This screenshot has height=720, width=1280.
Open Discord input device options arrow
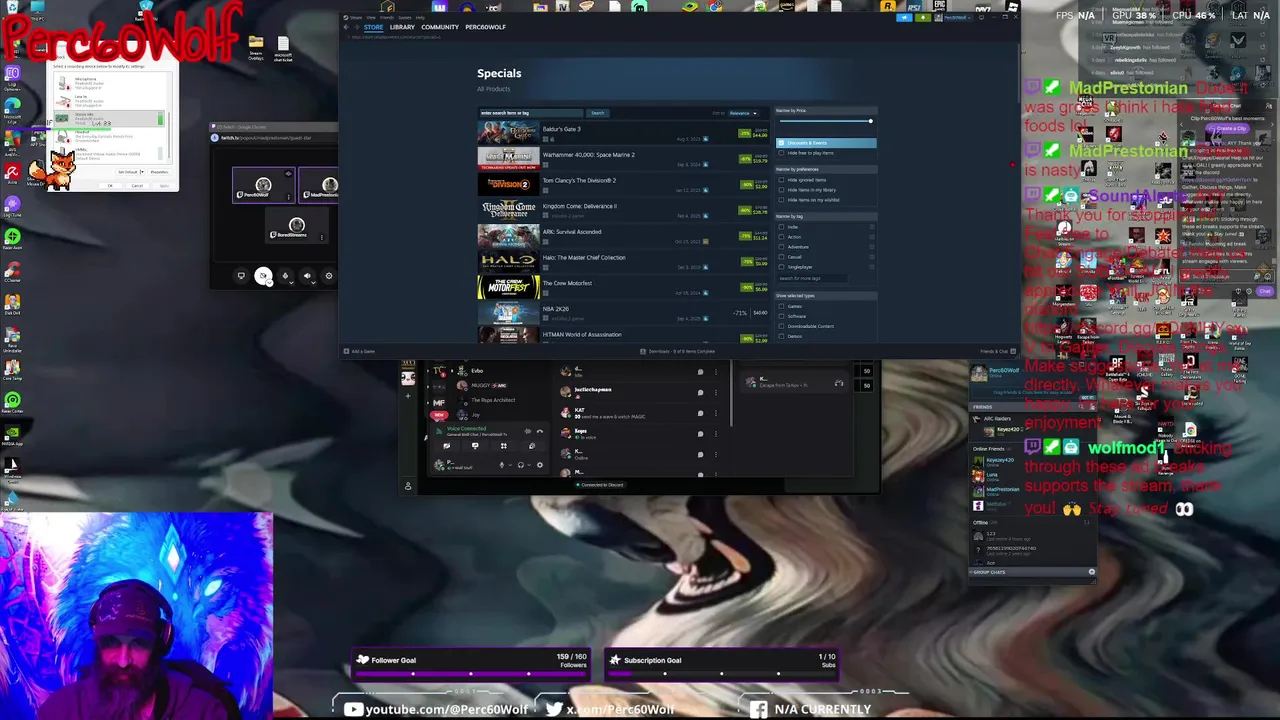tap(510, 465)
